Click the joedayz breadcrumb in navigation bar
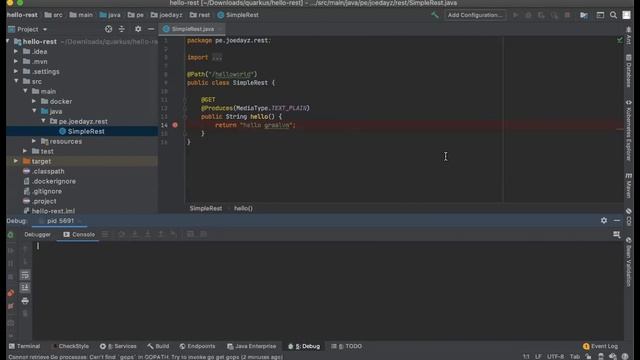The height and width of the screenshot is (360, 640). [166, 15]
